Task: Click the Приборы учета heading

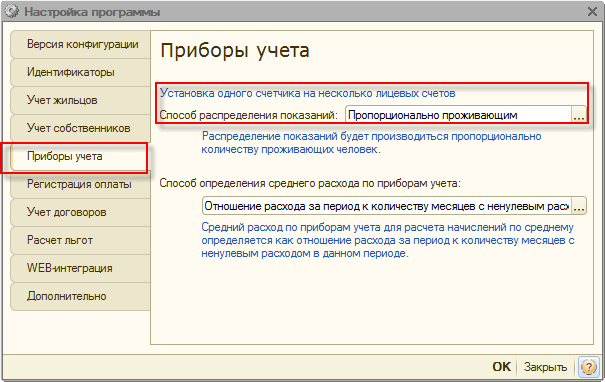Action: [x=235, y=51]
